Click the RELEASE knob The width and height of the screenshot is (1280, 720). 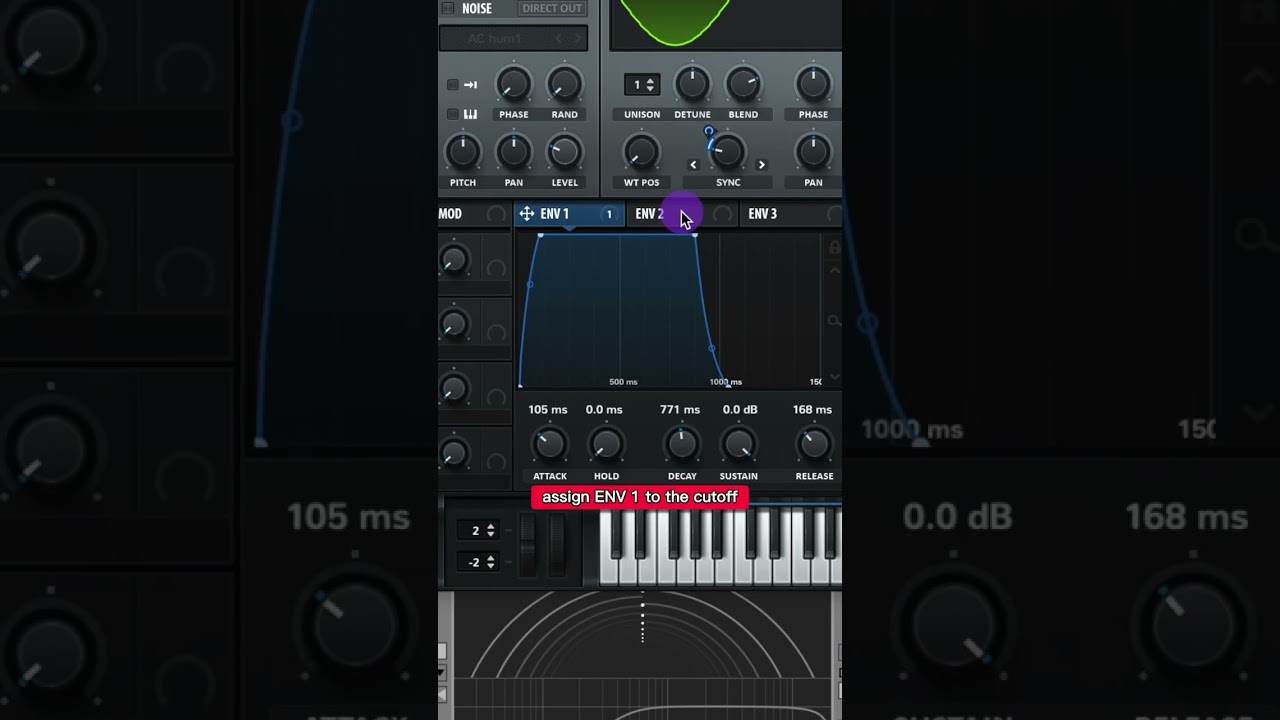point(813,443)
